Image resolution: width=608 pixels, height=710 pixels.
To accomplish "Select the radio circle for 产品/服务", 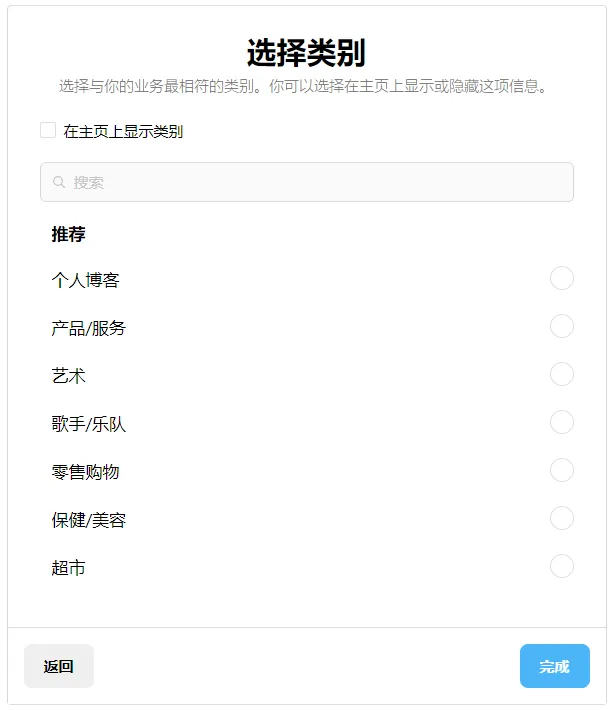I will (x=562, y=326).
